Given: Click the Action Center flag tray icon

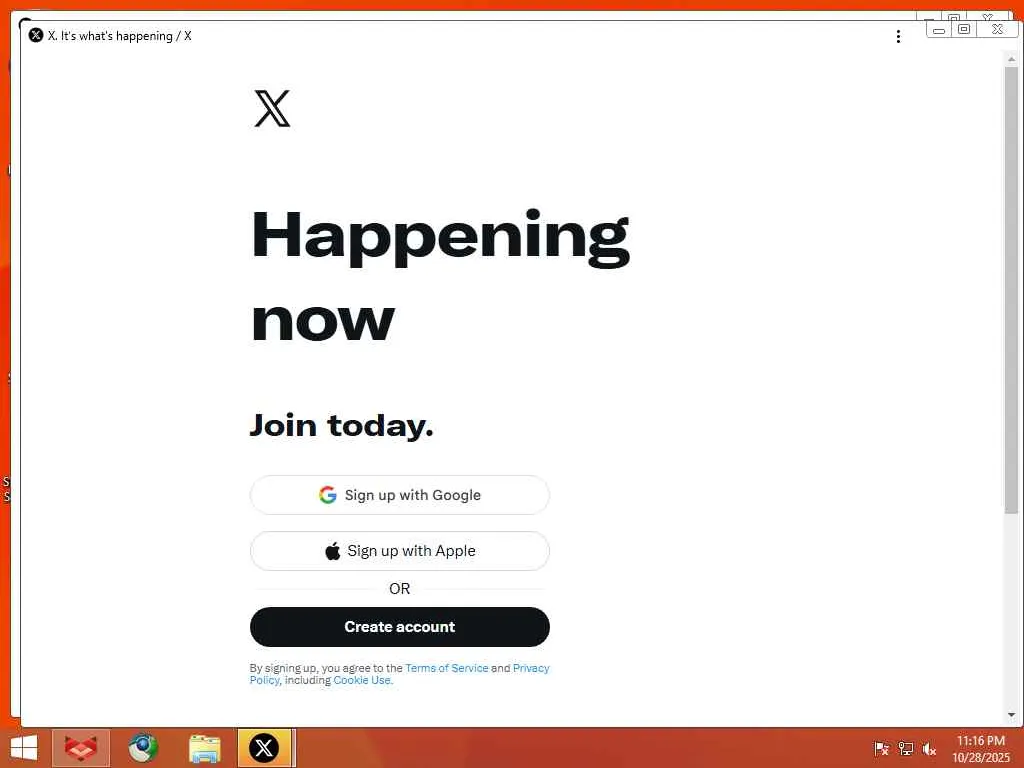Looking at the screenshot, I should [x=881, y=748].
